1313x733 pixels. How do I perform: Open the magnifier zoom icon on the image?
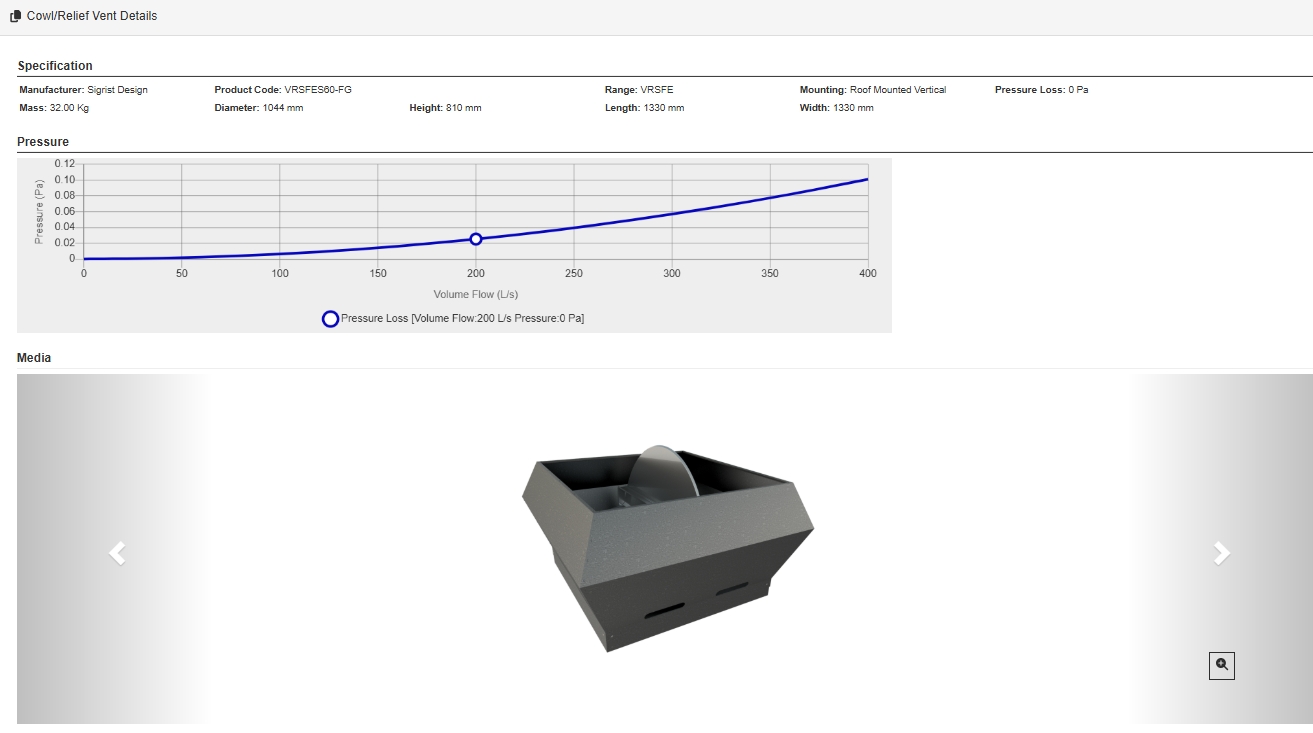(x=1221, y=665)
